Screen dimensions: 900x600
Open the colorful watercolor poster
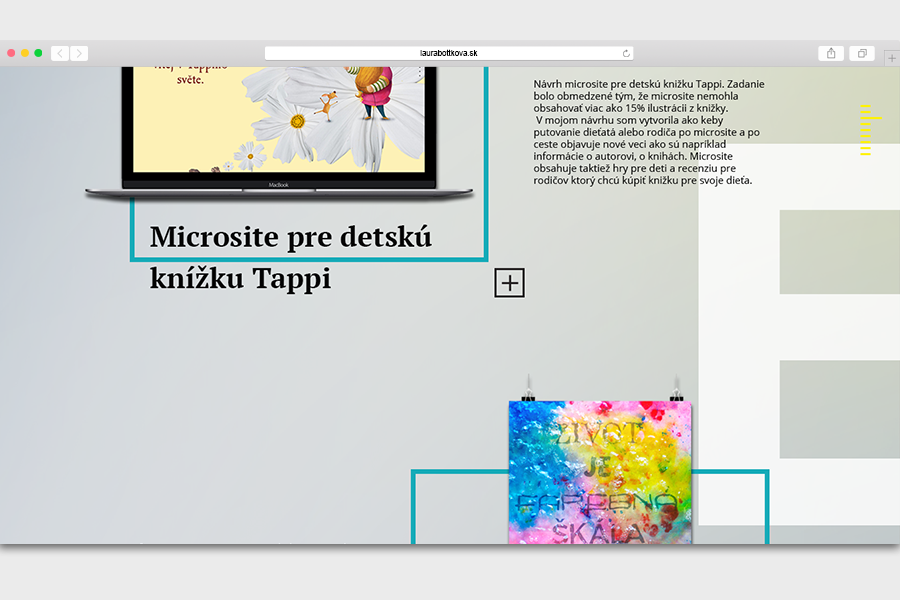(x=600, y=472)
